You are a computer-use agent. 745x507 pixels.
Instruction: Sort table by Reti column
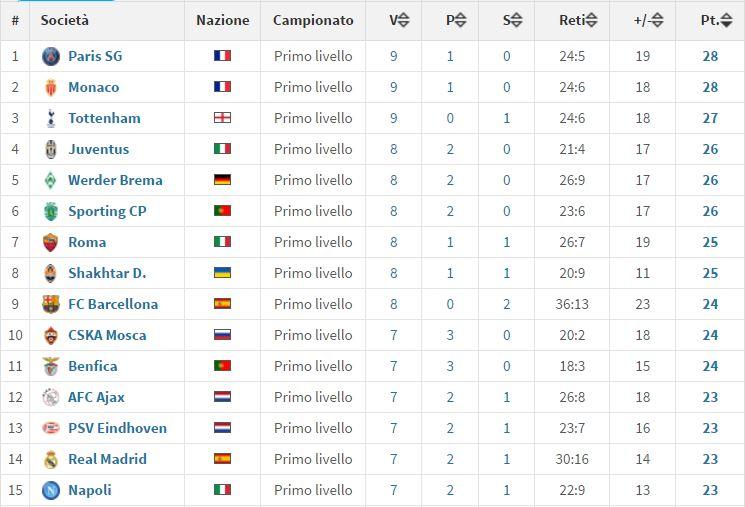(x=579, y=20)
